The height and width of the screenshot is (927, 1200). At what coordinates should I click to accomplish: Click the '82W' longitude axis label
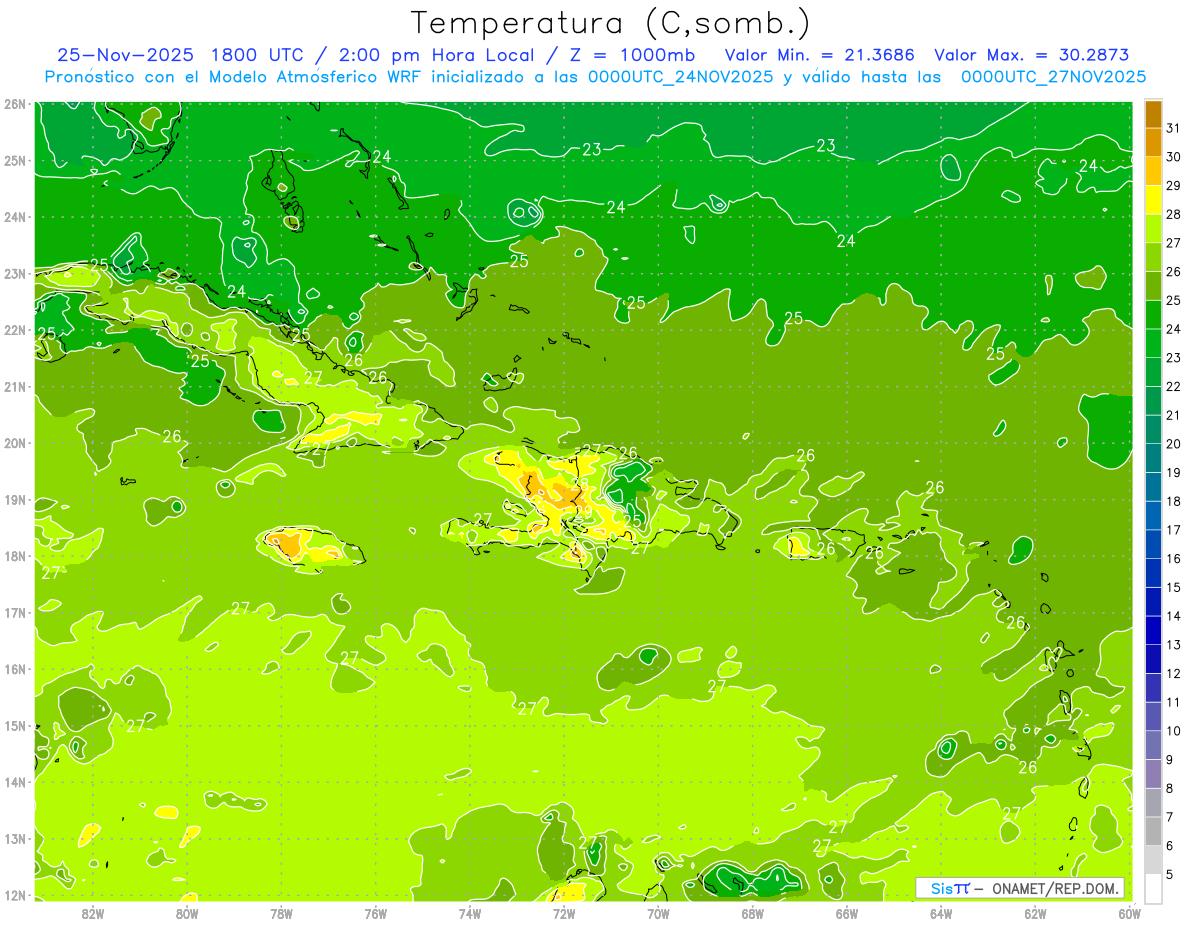[x=93, y=913]
